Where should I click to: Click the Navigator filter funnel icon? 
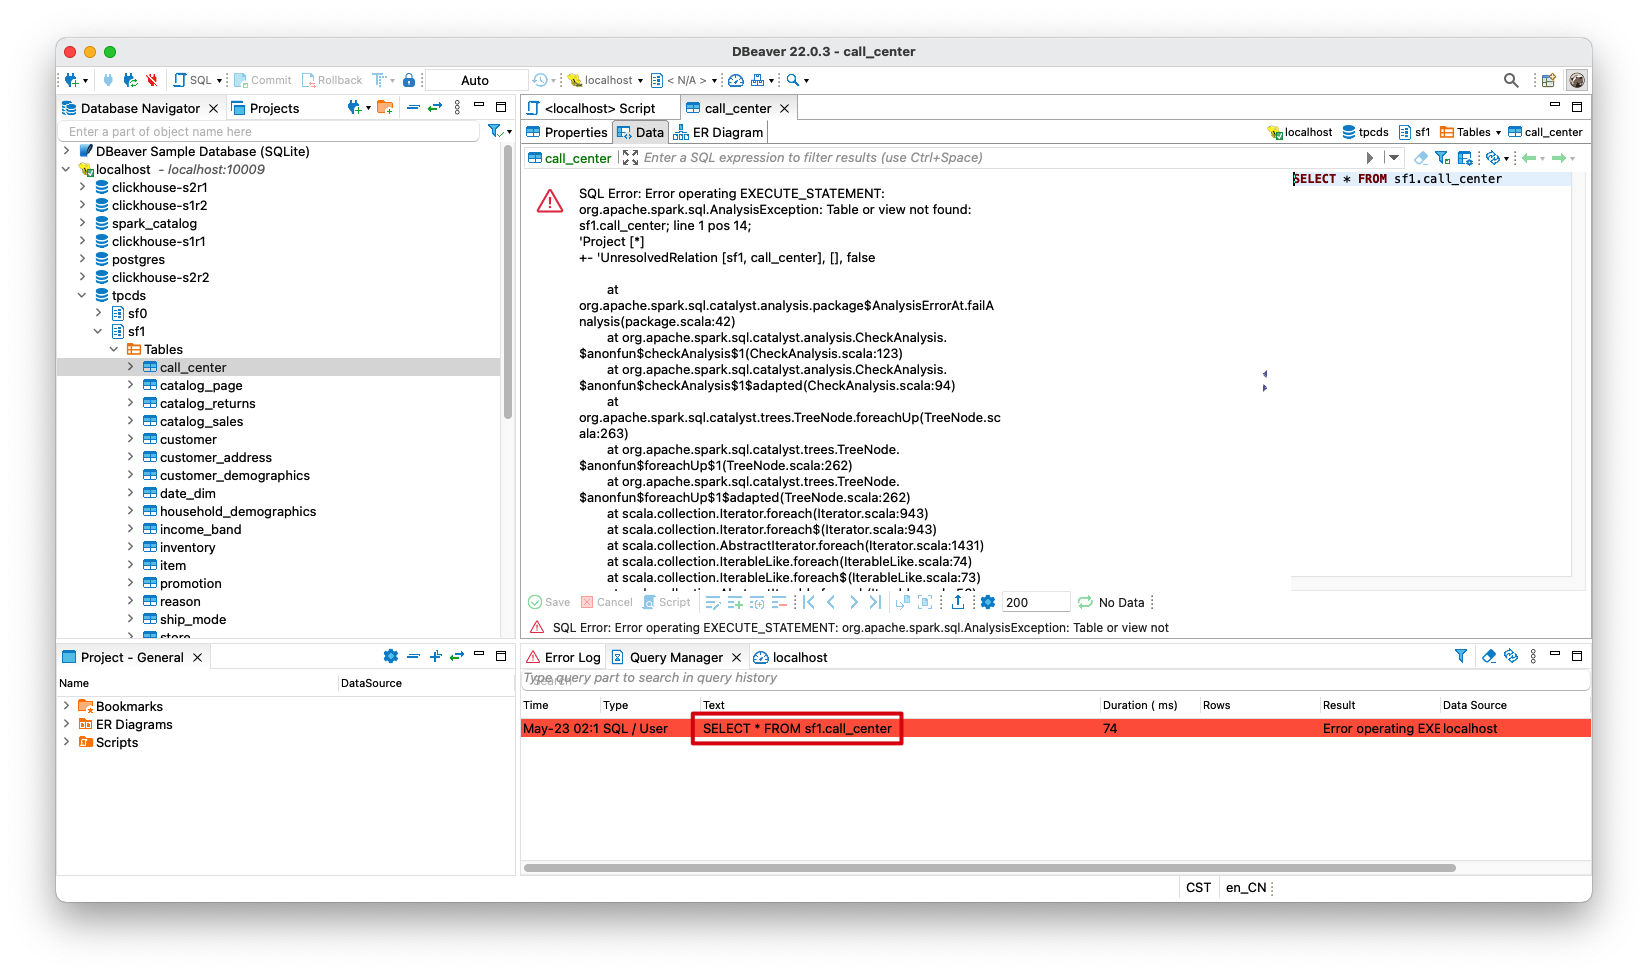tap(495, 131)
